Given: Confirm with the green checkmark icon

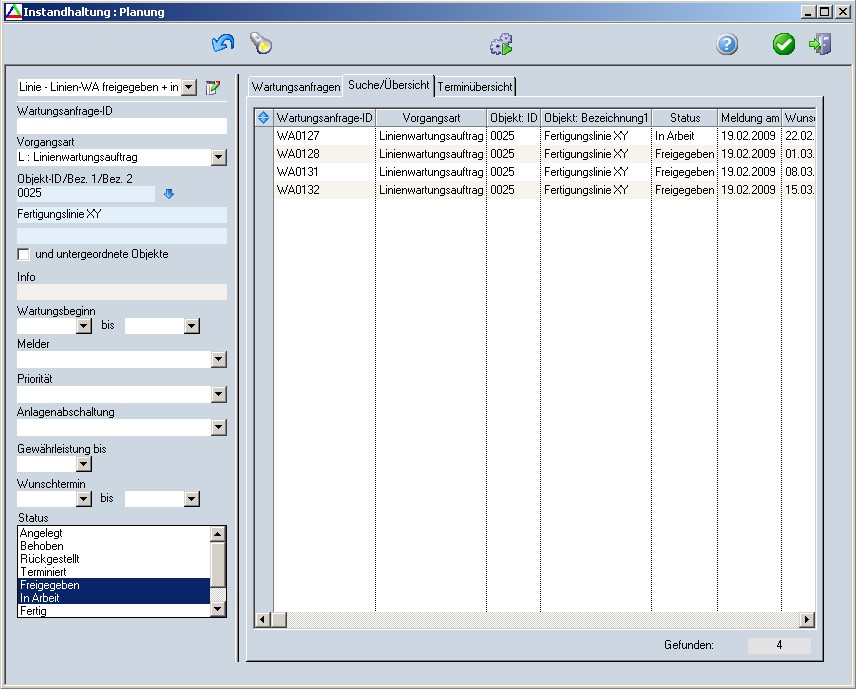Looking at the screenshot, I should (x=784, y=44).
